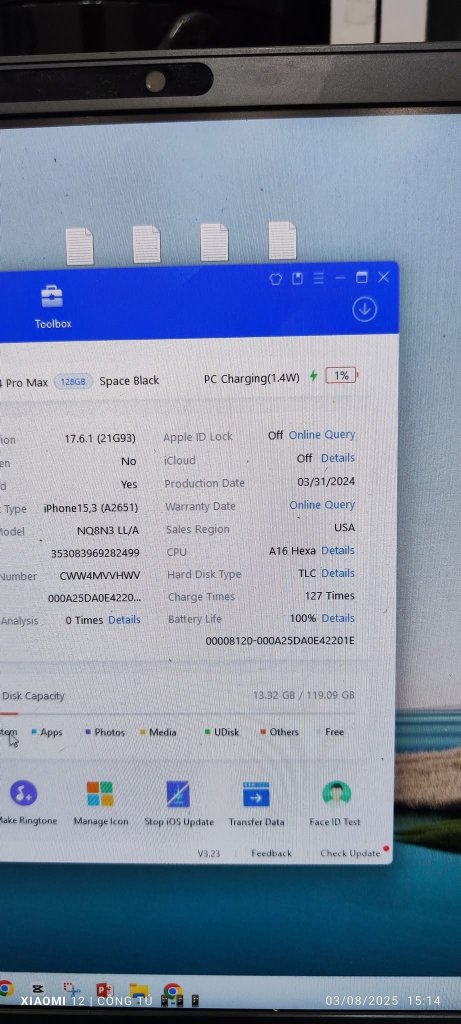The image size is (461, 1024).
Task: Open the Make Ringtone tool
Action: click(26, 803)
